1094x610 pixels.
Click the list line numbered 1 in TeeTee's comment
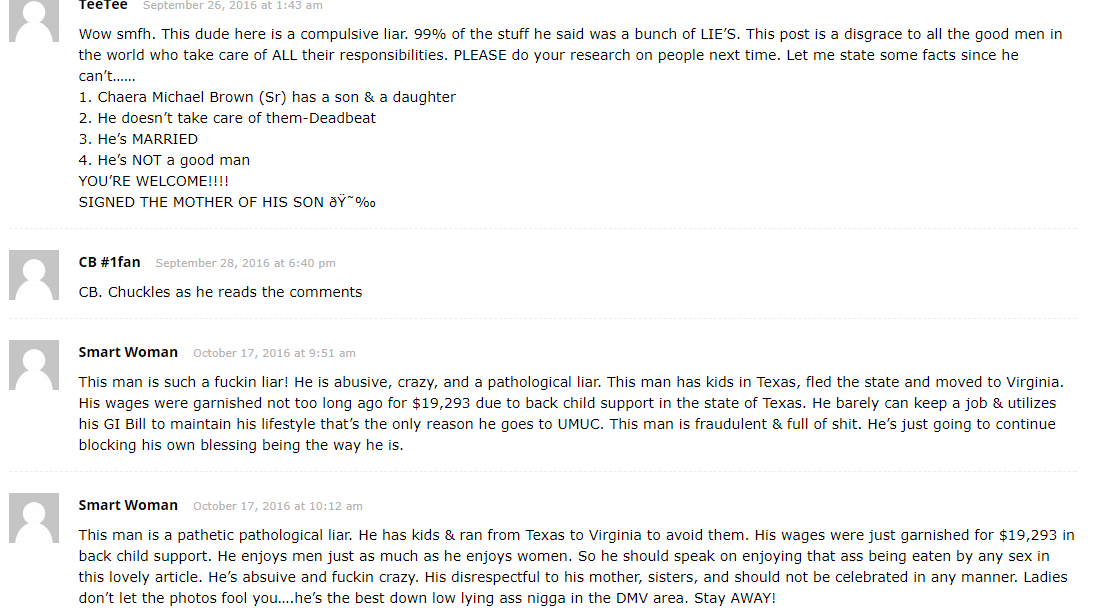coord(267,97)
